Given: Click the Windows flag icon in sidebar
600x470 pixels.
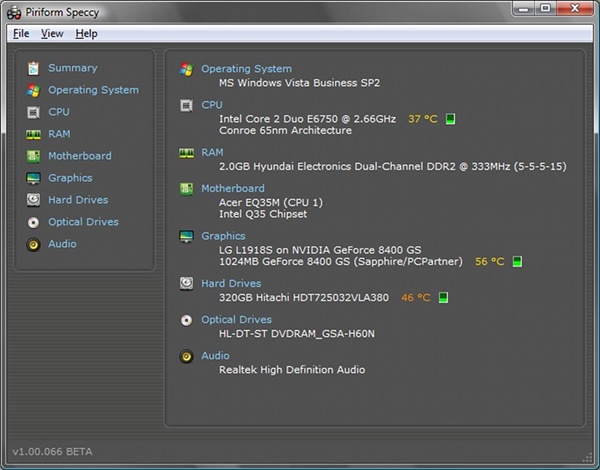Looking at the screenshot, I should tap(33, 90).
